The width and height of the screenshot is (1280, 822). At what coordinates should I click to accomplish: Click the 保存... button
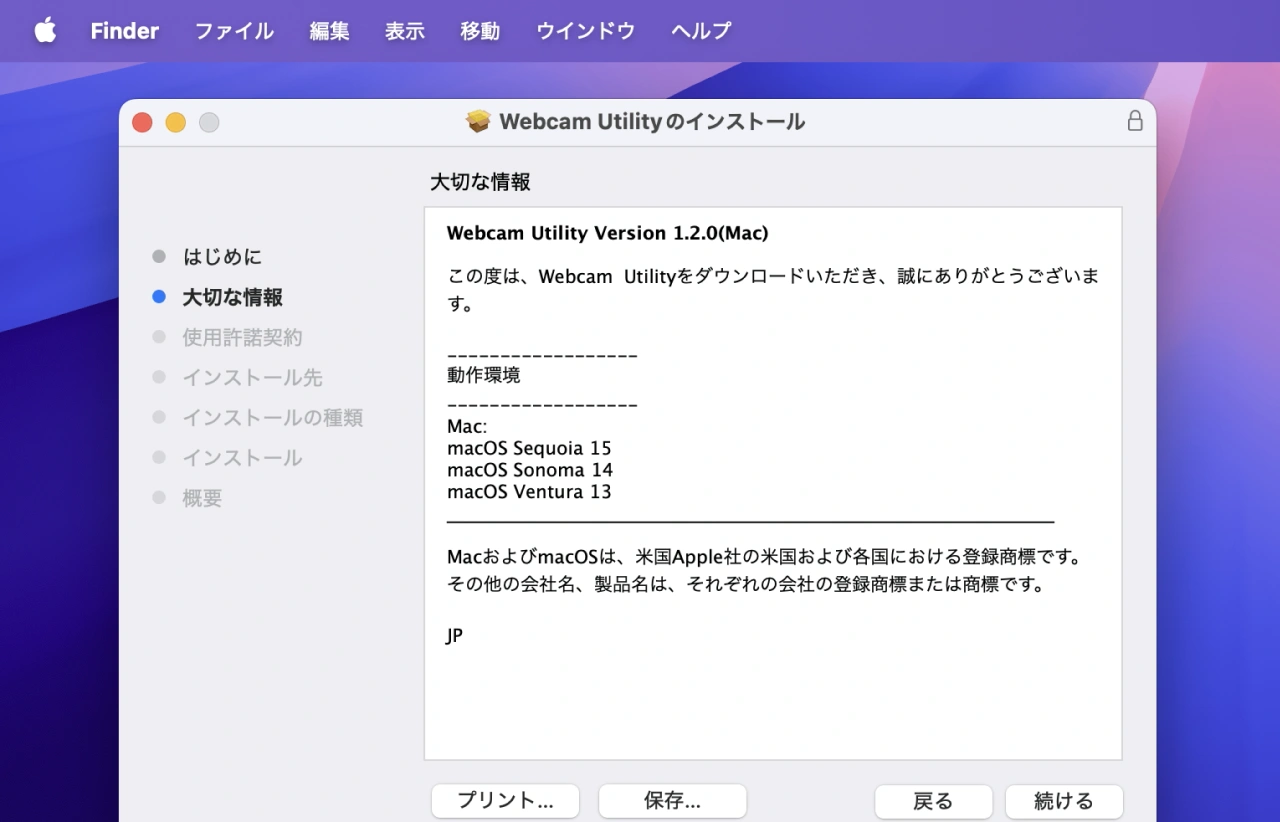672,801
